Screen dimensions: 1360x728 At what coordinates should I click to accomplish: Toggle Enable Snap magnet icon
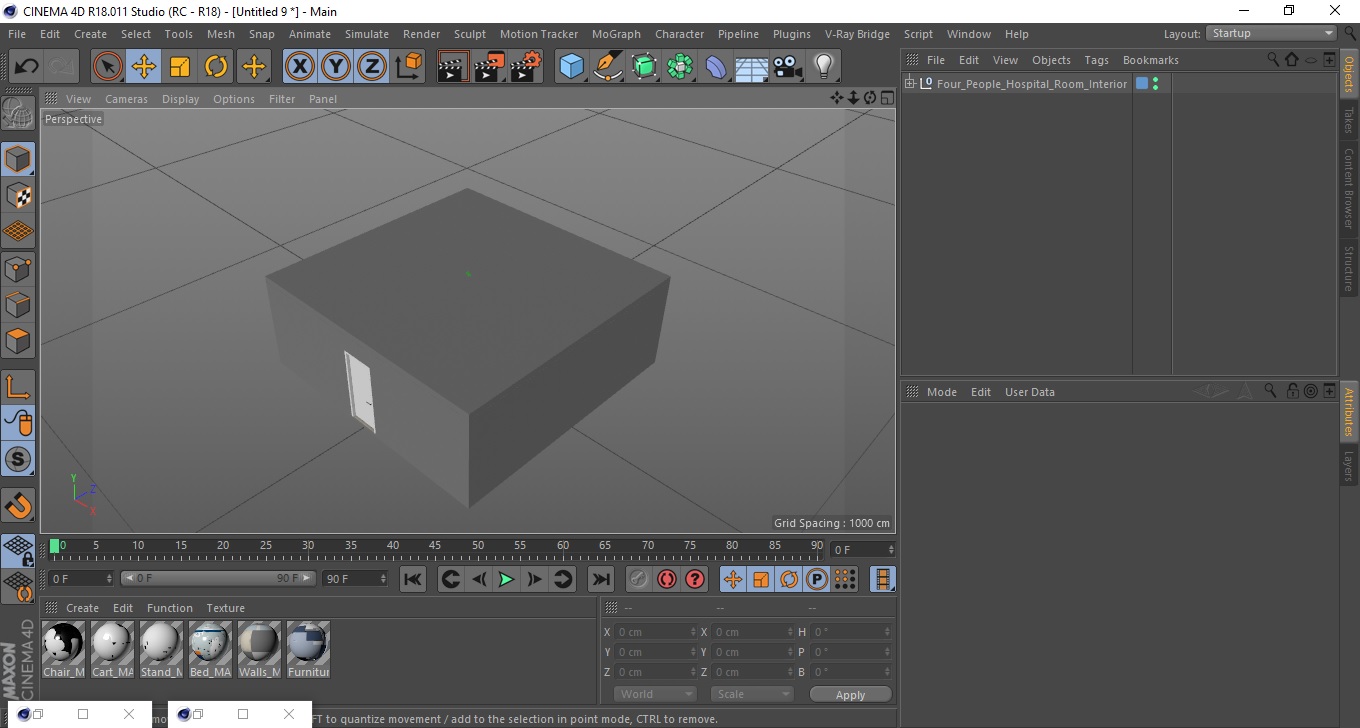[18, 505]
